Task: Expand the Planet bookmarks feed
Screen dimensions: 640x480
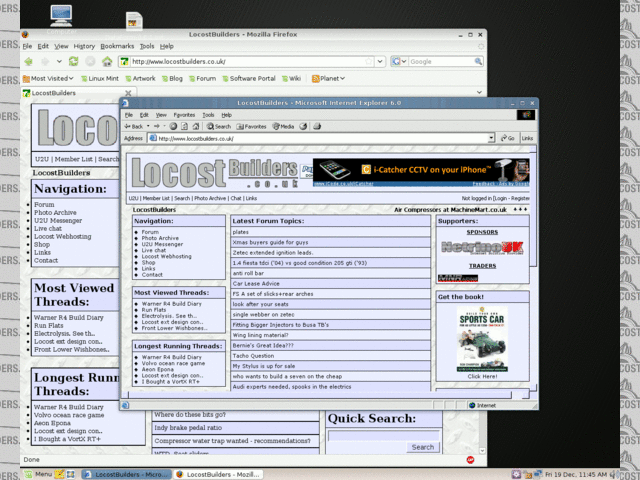Action: (328, 78)
